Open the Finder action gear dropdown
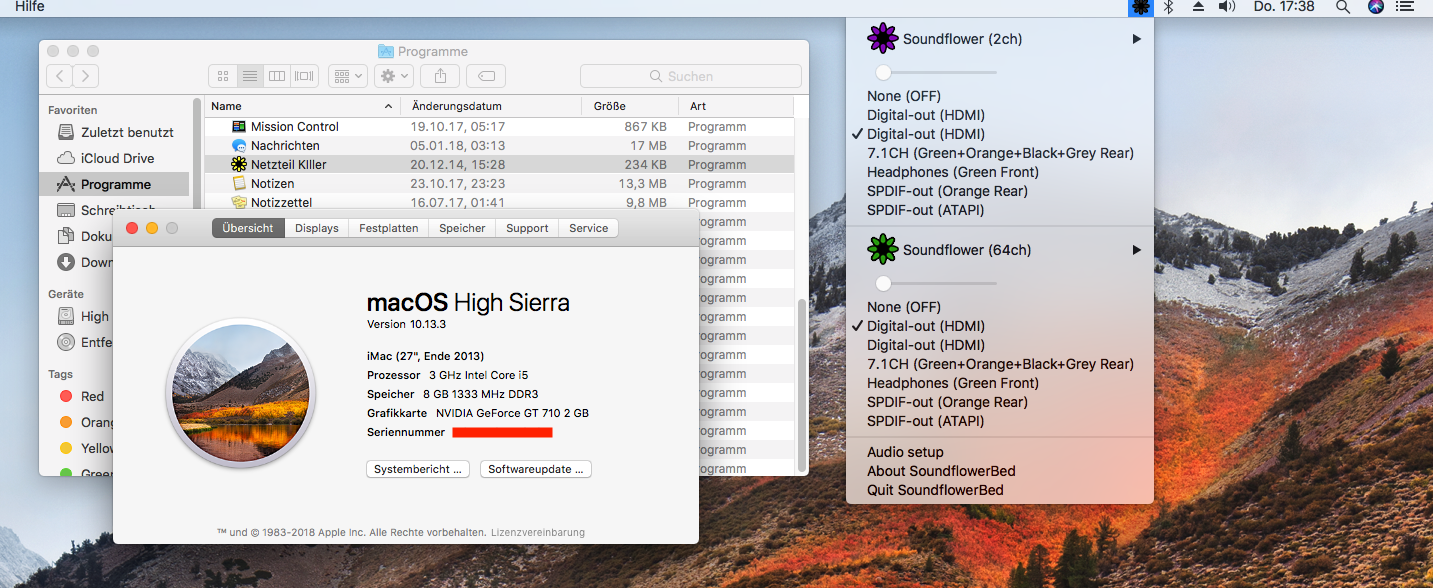Viewport: 1433px width, 588px height. 394,76
